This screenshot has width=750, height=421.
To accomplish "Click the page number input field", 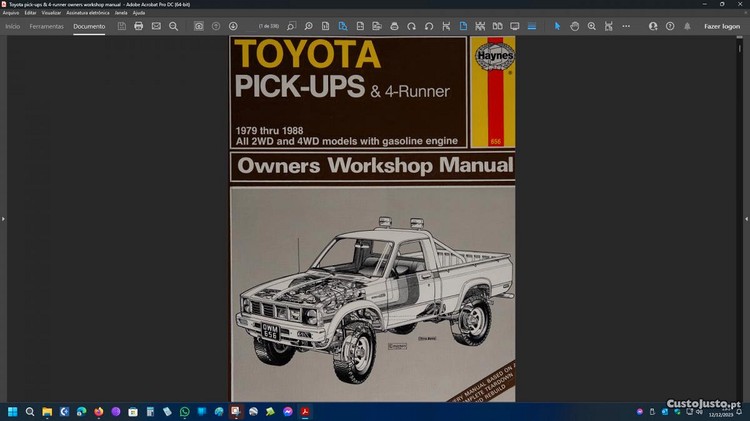I will coord(267,26).
